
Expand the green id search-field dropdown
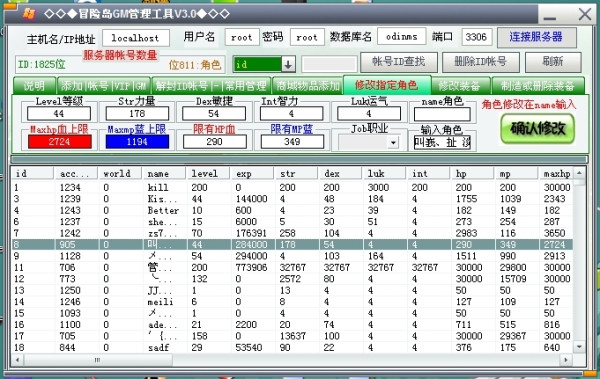pyautogui.click(x=289, y=64)
